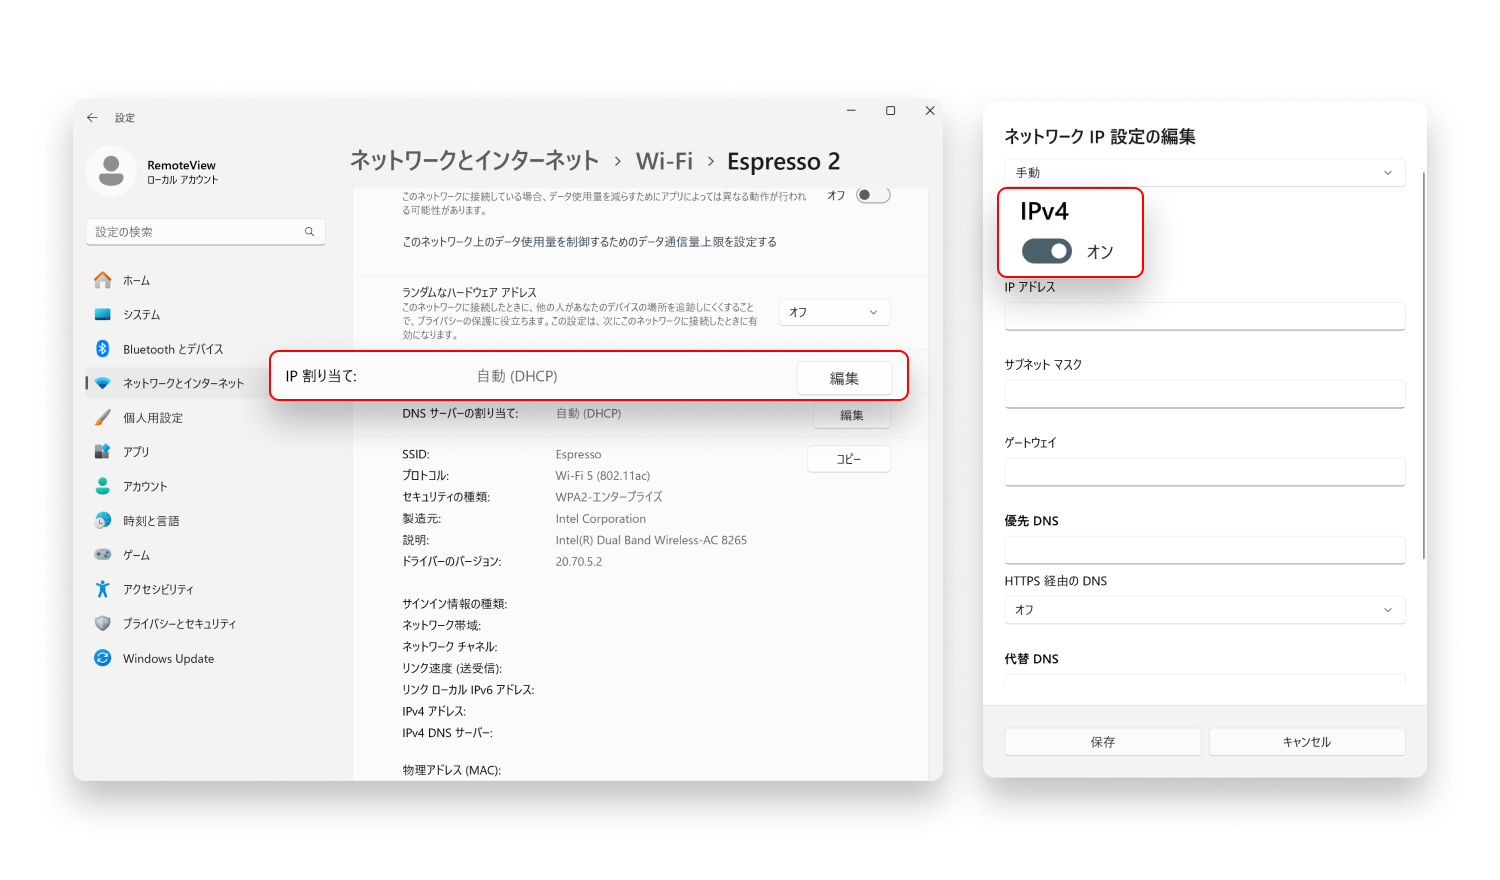This screenshot has width=1500, height=880.
Task: Expand the ランダムなハードウェア アドレス dropdown
Action: point(834,312)
